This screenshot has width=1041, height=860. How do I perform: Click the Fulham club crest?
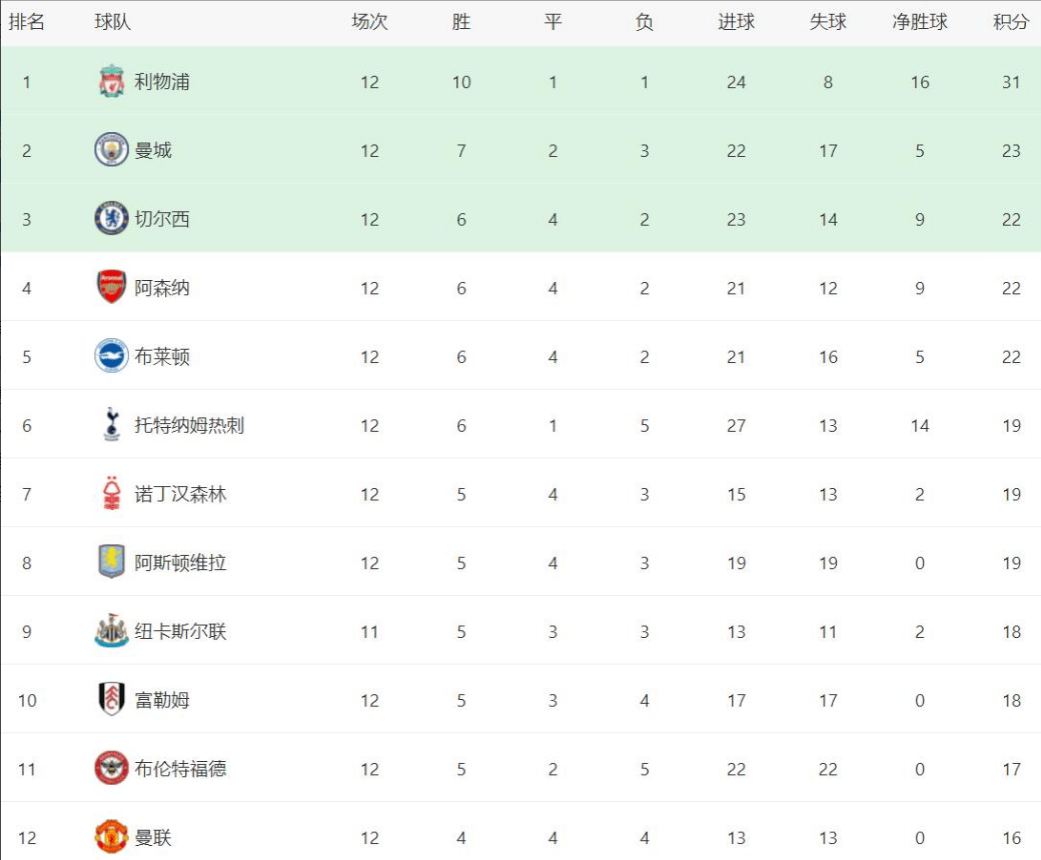click(112, 699)
